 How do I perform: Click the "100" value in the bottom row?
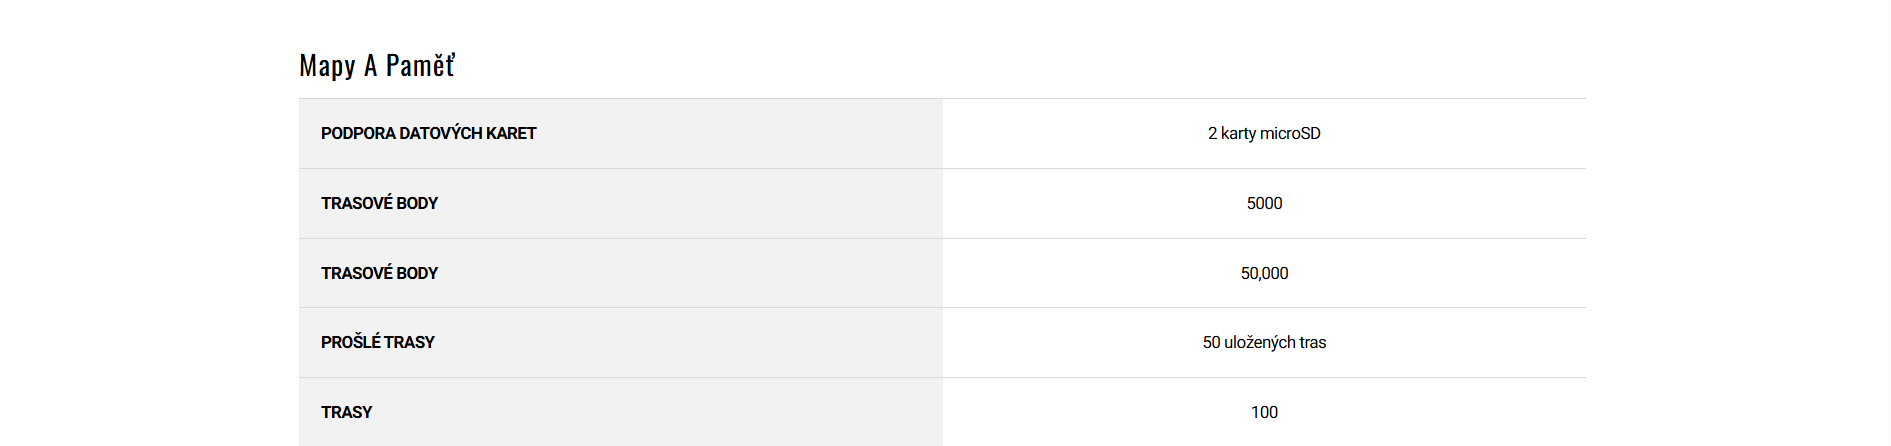coord(1264,412)
